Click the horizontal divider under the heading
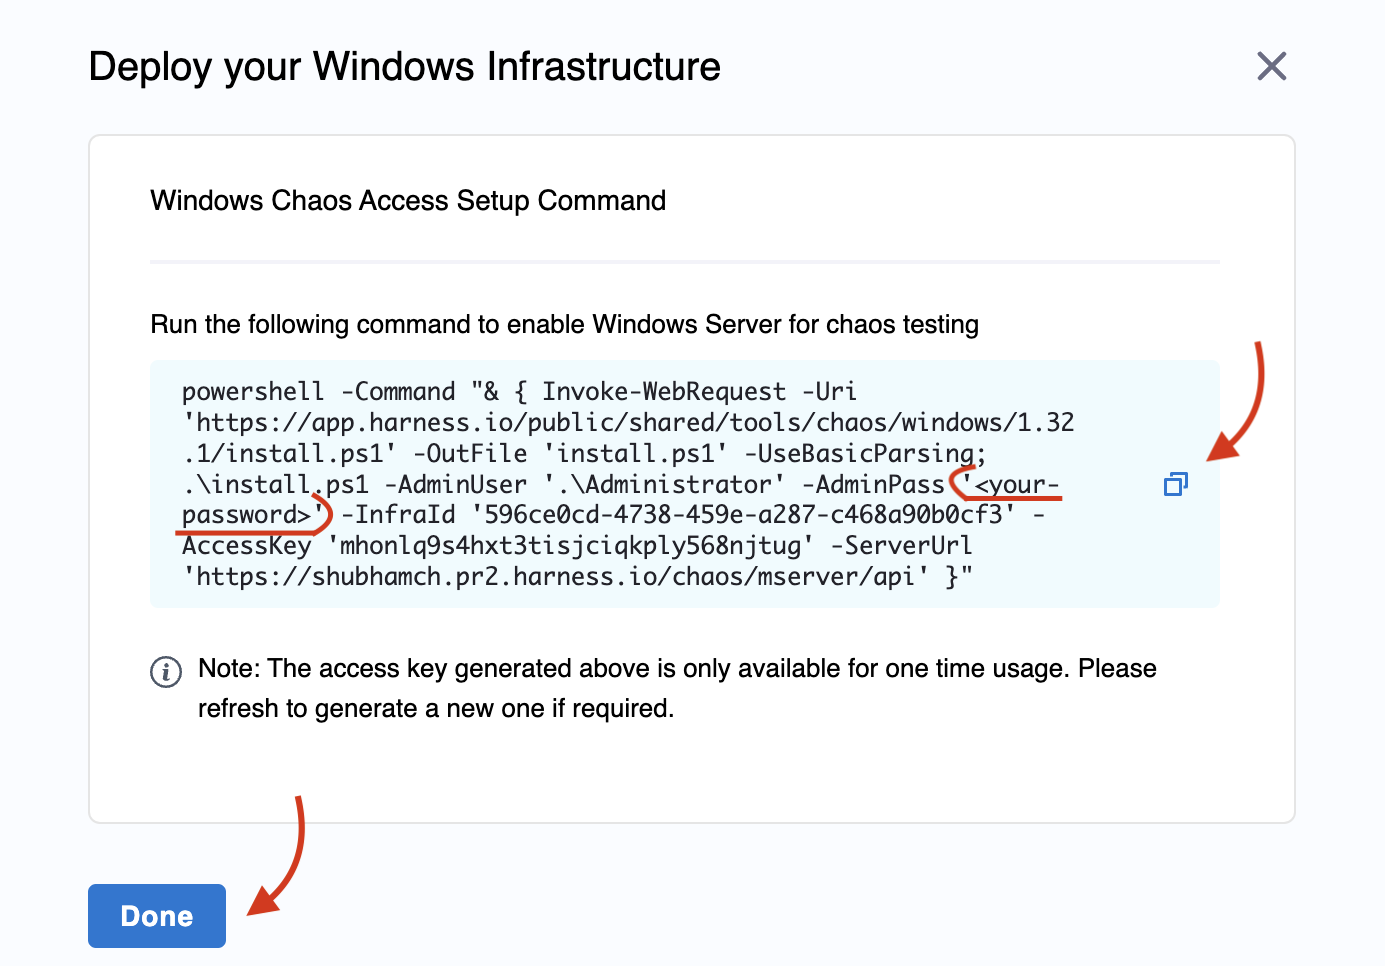The height and width of the screenshot is (966, 1385). pyautogui.click(x=684, y=262)
